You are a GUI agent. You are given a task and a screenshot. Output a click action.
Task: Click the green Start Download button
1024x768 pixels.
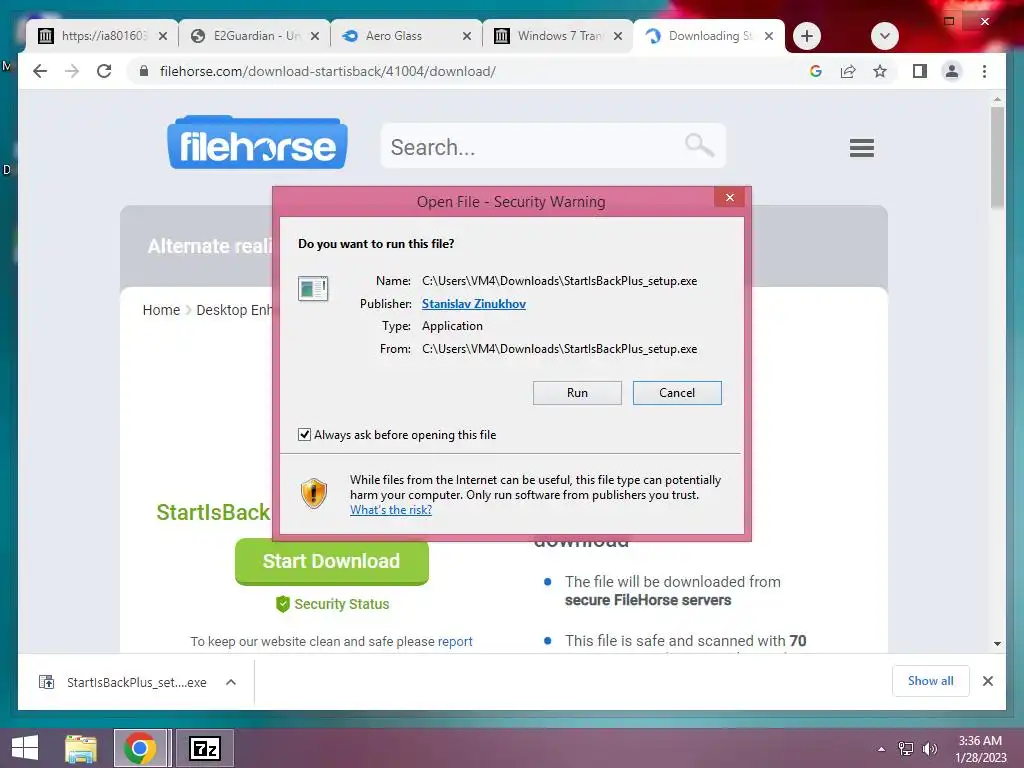click(332, 561)
